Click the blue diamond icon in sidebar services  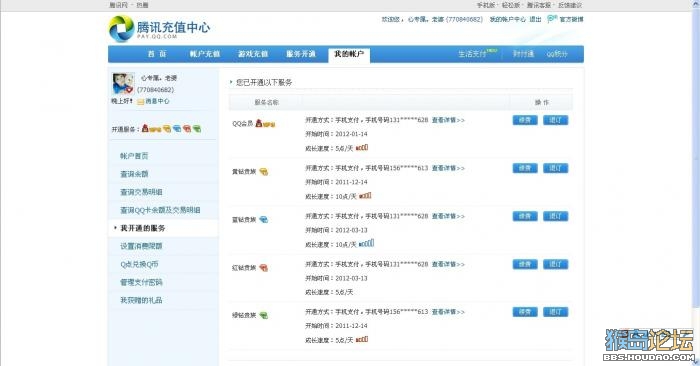pyautogui.click(x=177, y=129)
